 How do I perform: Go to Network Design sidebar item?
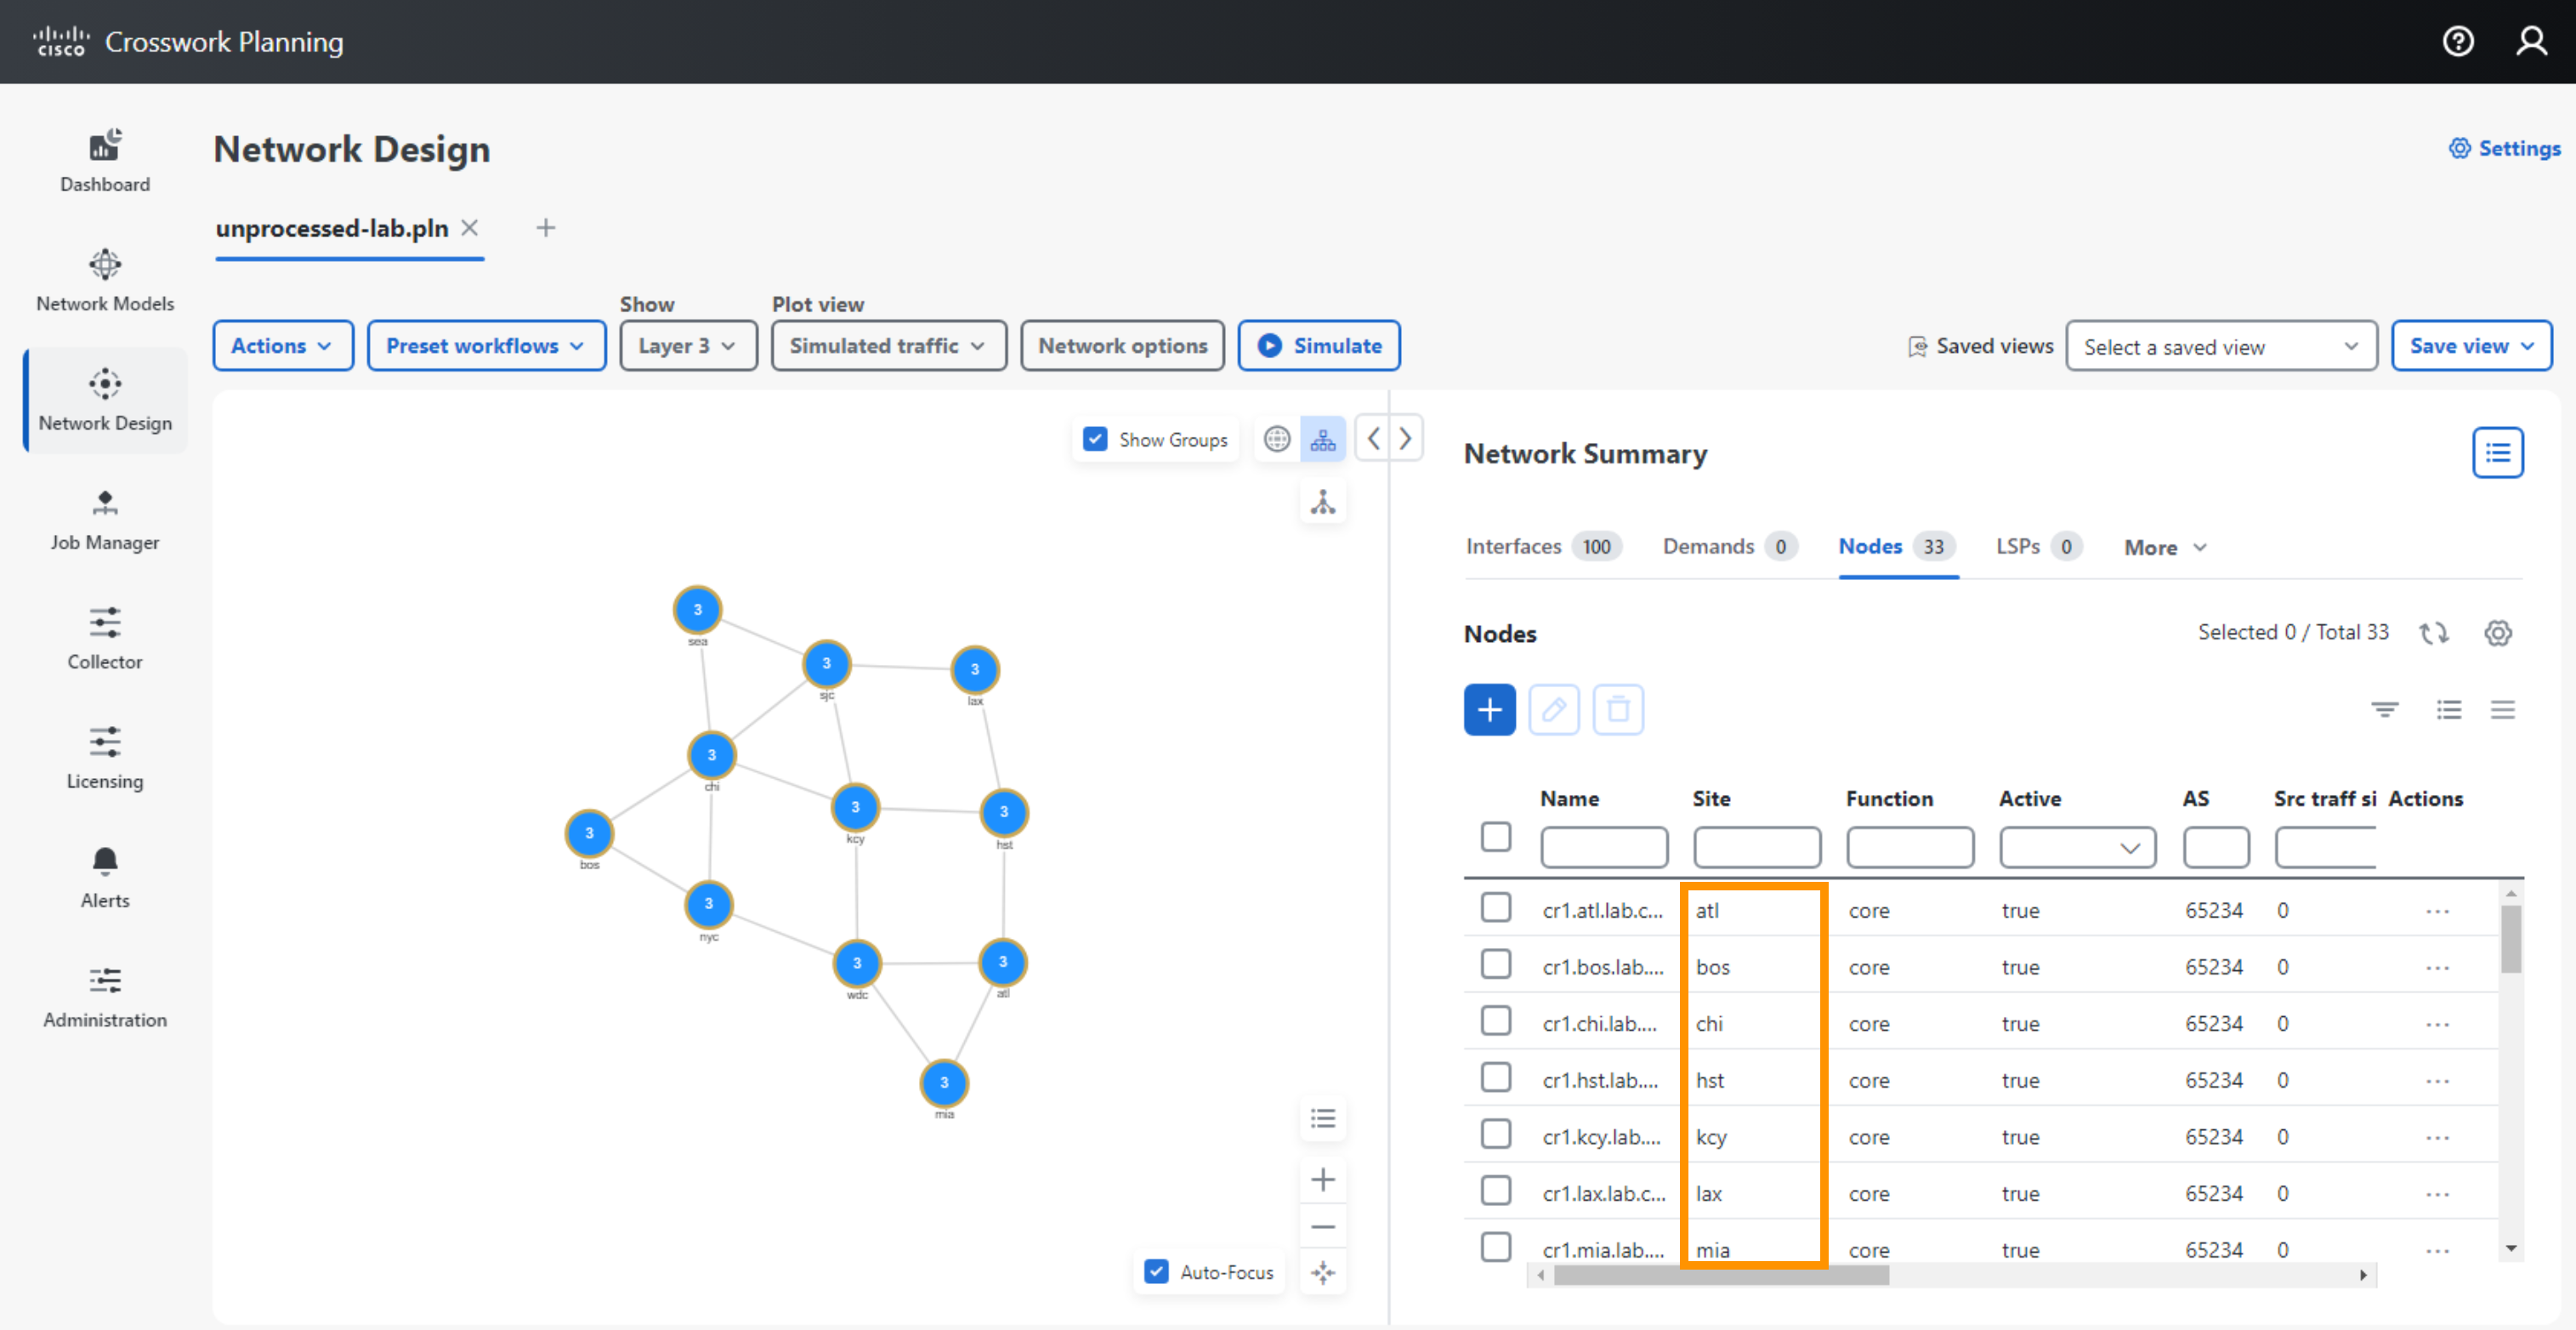pos(105,399)
